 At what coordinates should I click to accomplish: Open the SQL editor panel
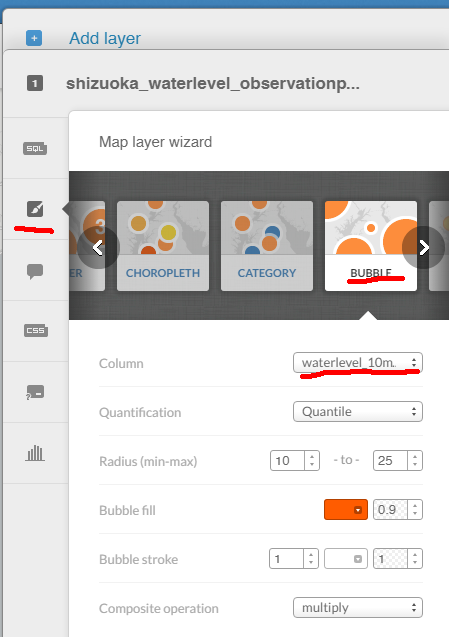tap(35, 149)
